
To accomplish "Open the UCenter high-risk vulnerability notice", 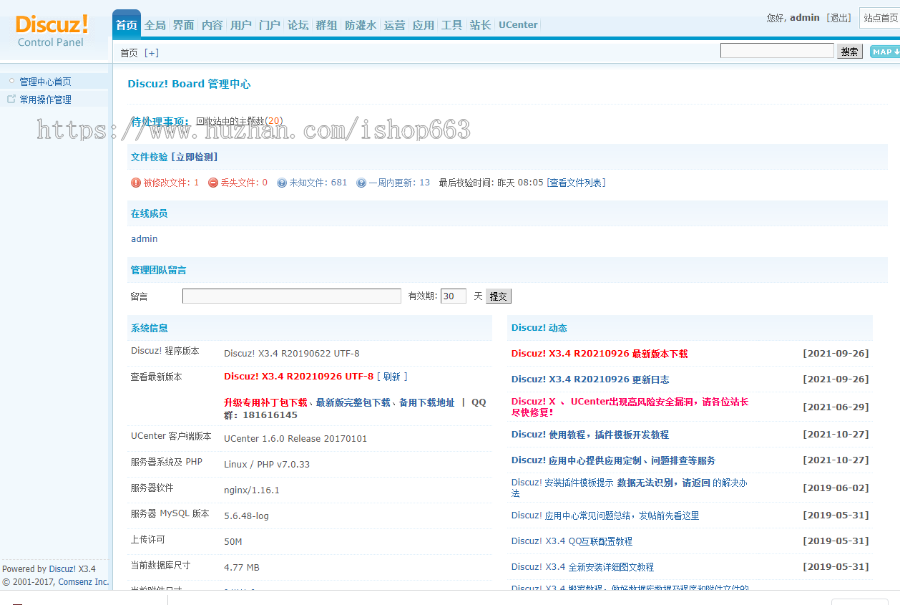I will click(630, 407).
